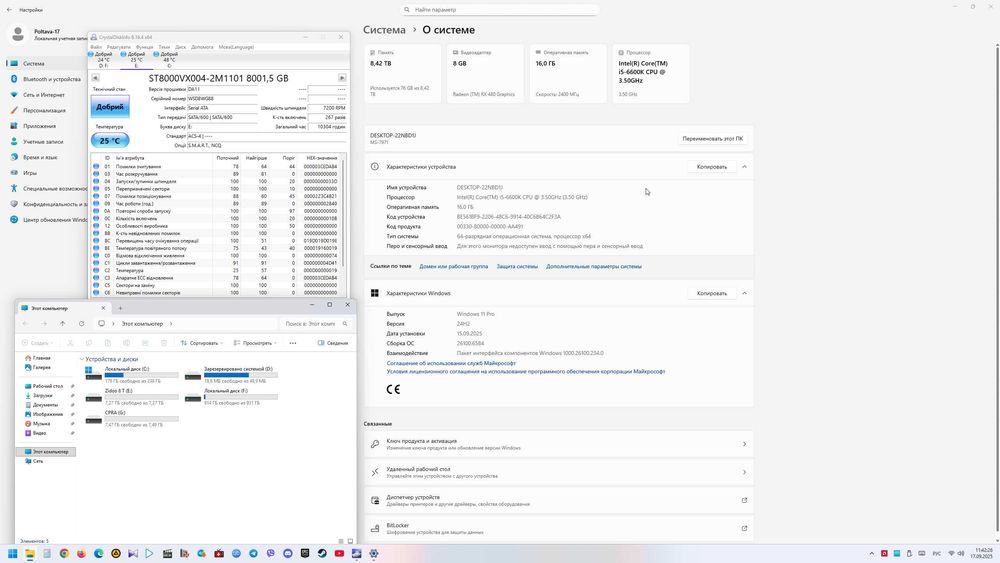
Task: Open the three-dots more menu in Explorer
Action: pos(293,343)
